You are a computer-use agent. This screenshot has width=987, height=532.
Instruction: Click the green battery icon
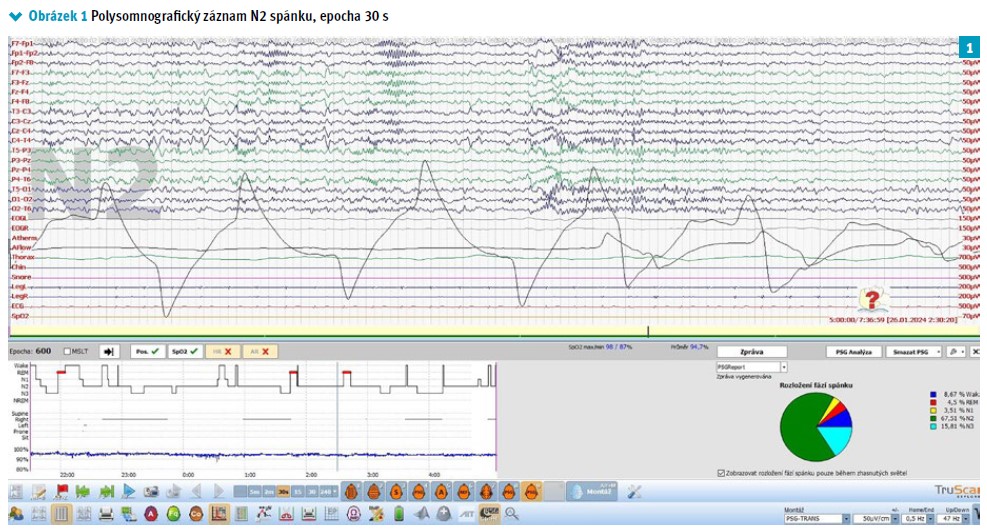(x=398, y=514)
